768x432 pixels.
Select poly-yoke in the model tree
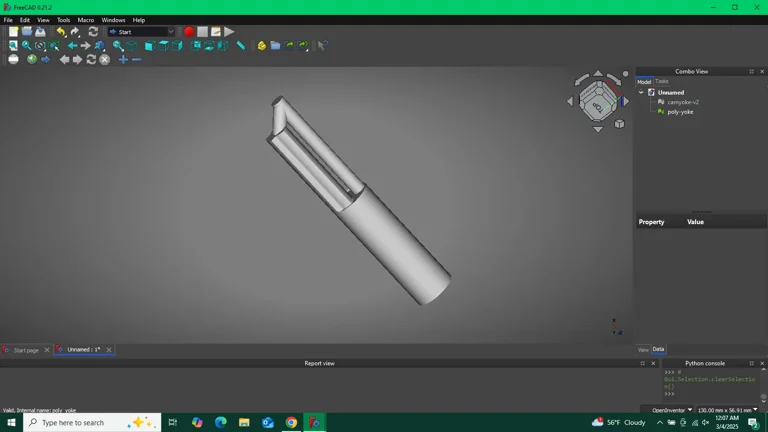(x=680, y=112)
